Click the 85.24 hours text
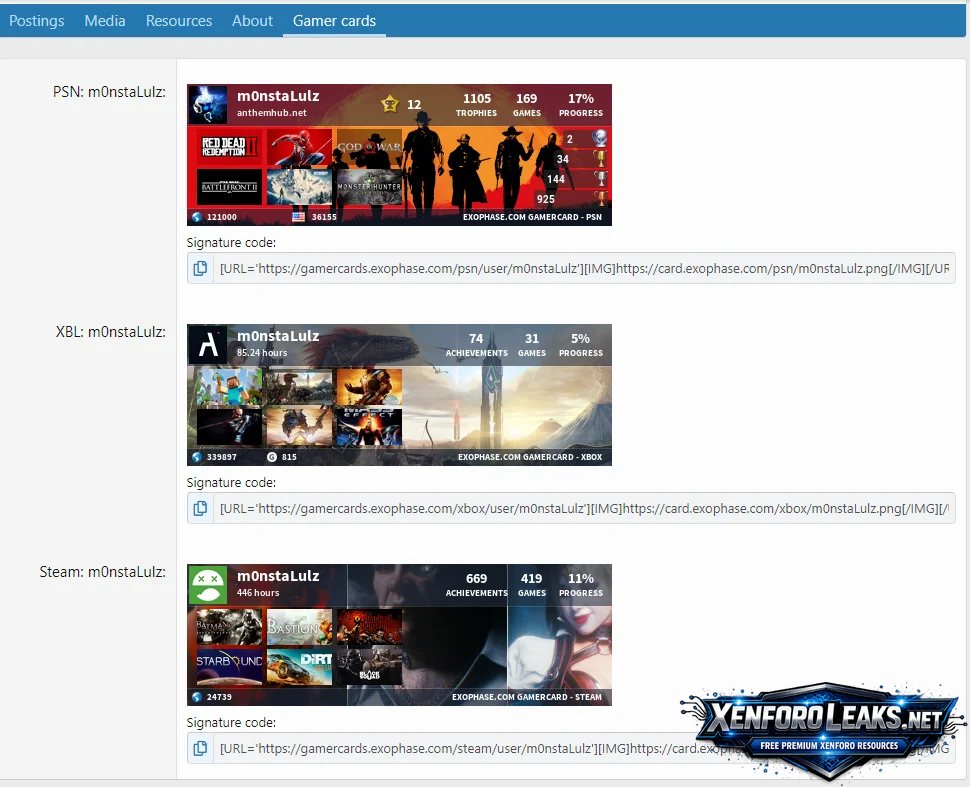The width and height of the screenshot is (970, 787). coord(262,353)
